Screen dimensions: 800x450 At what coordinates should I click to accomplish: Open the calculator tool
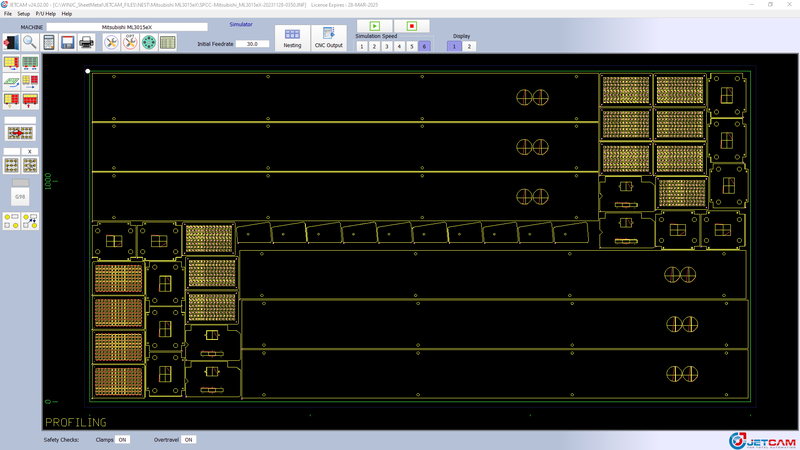[49, 43]
